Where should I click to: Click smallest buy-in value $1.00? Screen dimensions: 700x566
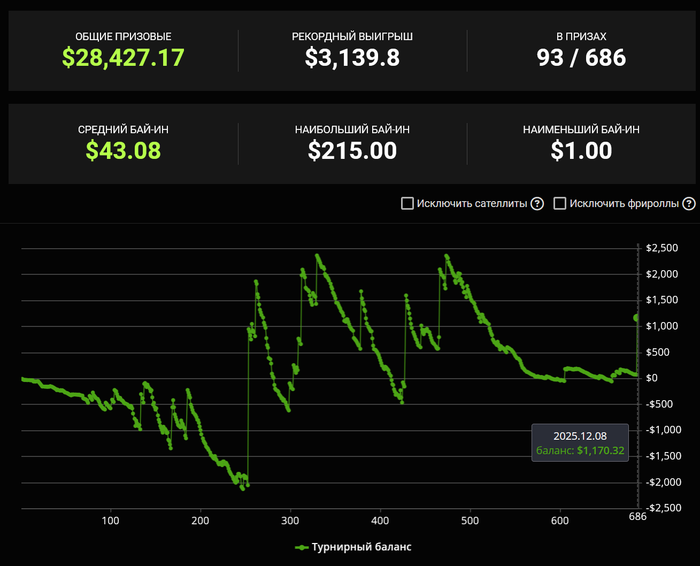tap(581, 150)
